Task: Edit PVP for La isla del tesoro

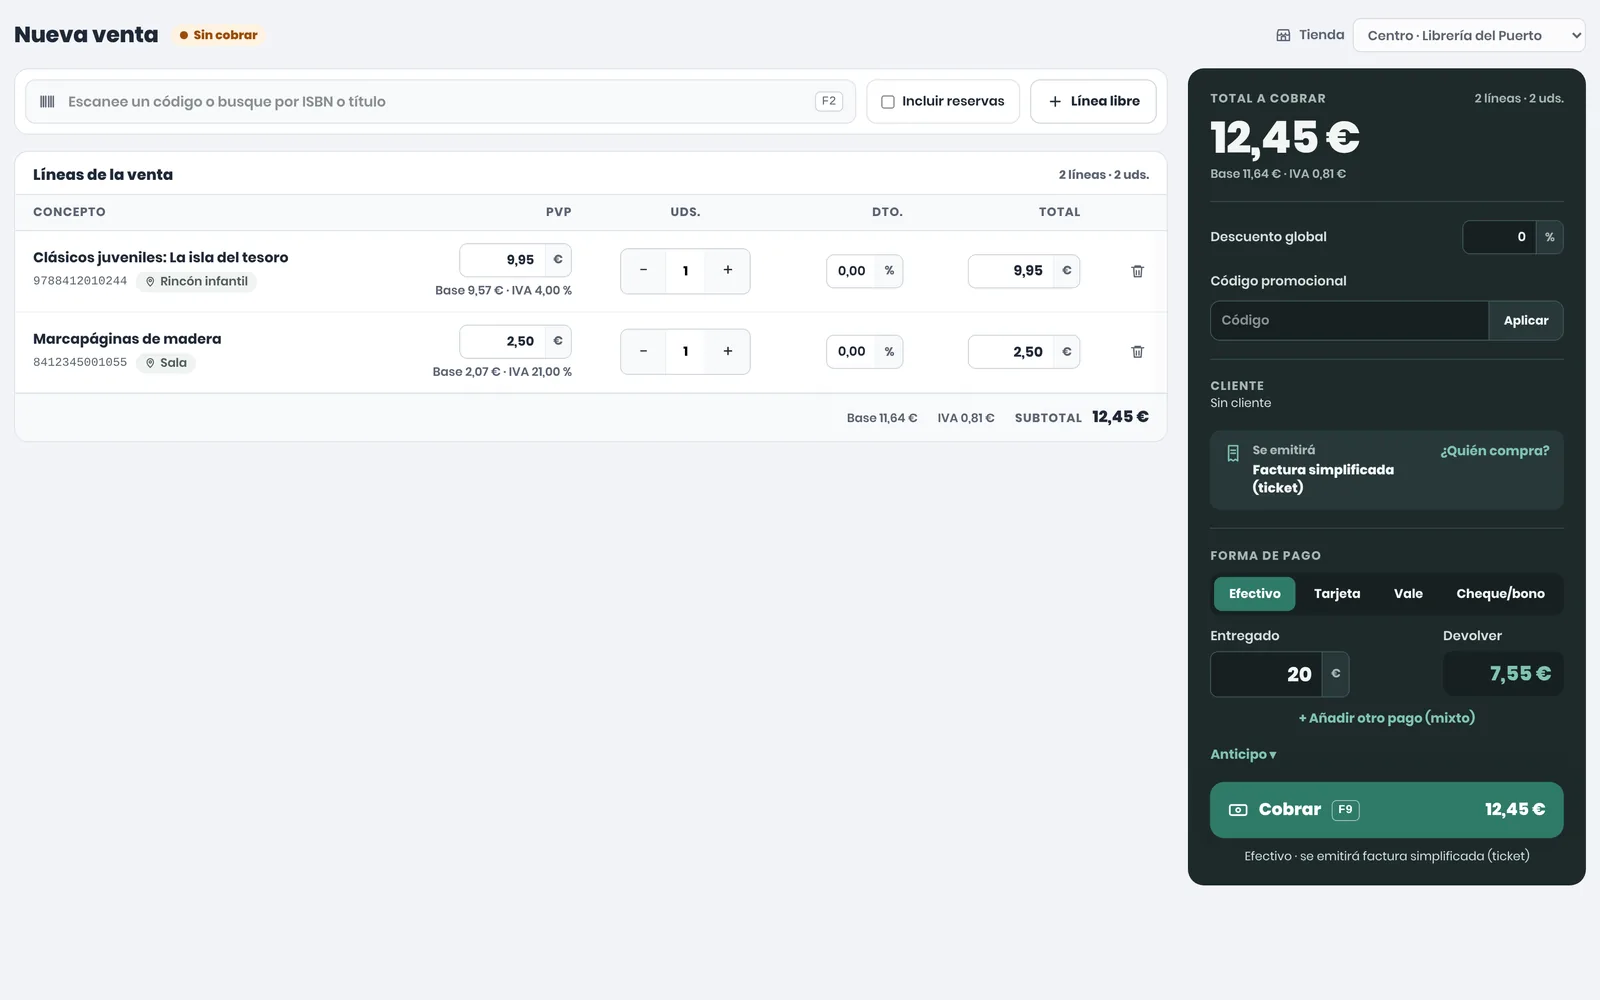Action: [x=503, y=260]
